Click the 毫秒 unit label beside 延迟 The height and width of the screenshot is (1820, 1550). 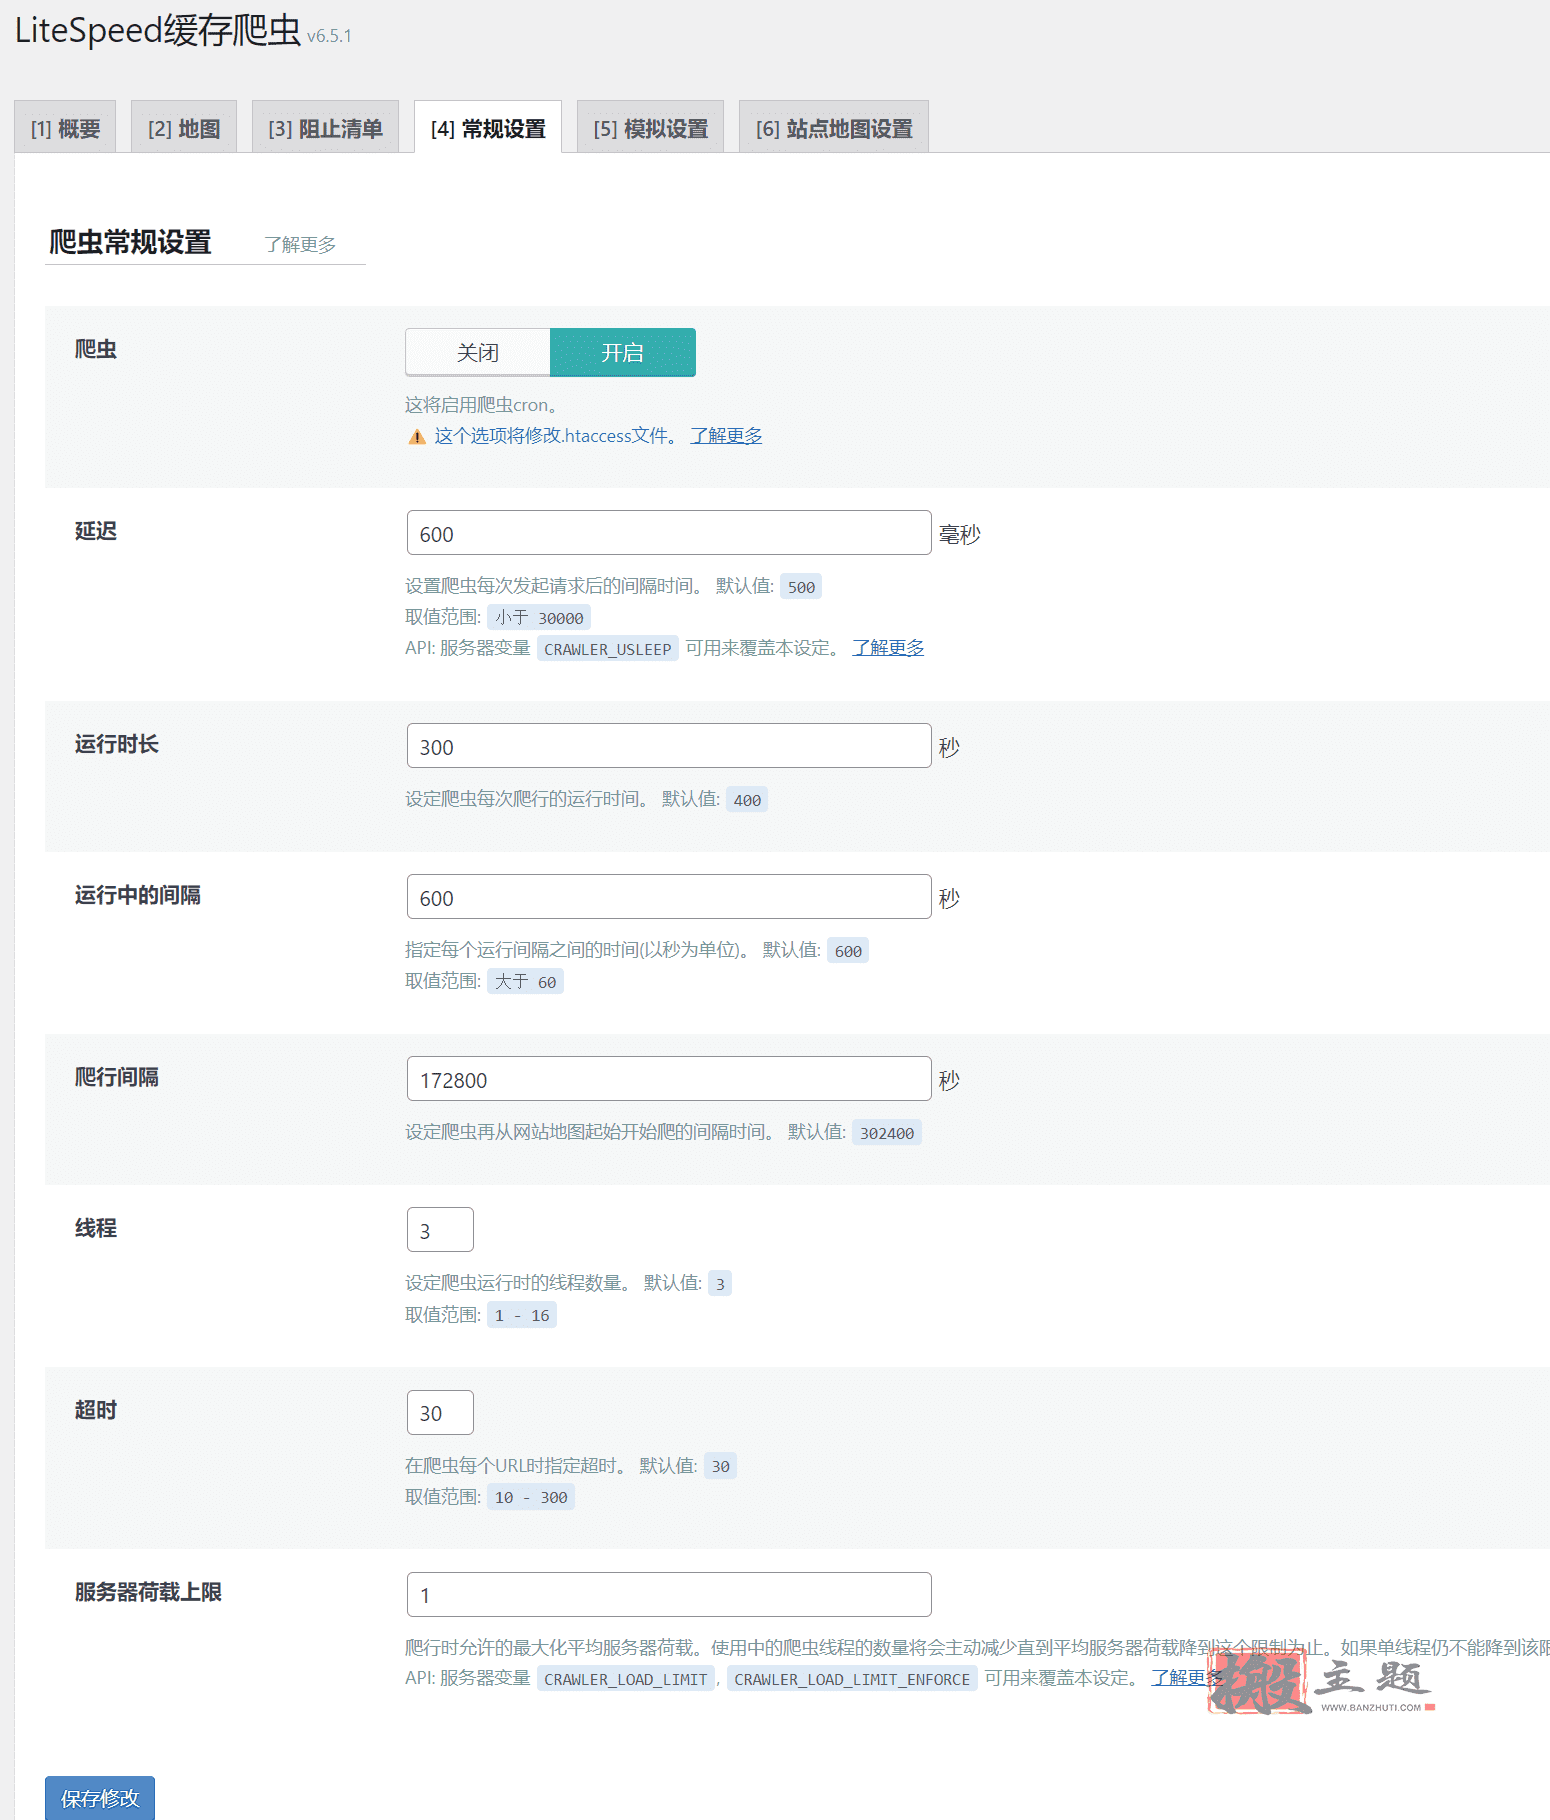pos(960,534)
